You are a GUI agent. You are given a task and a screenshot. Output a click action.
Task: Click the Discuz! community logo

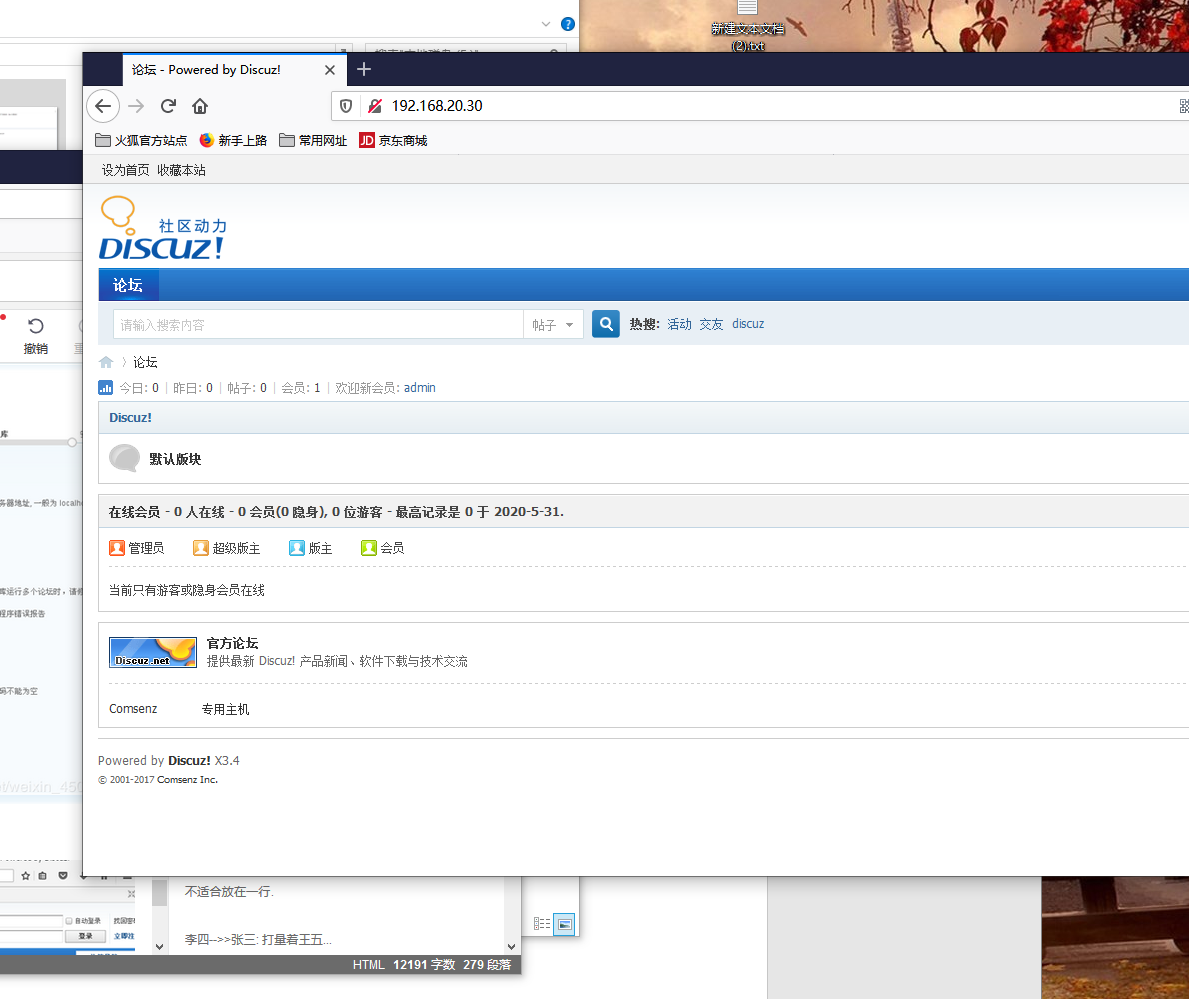click(160, 227)
